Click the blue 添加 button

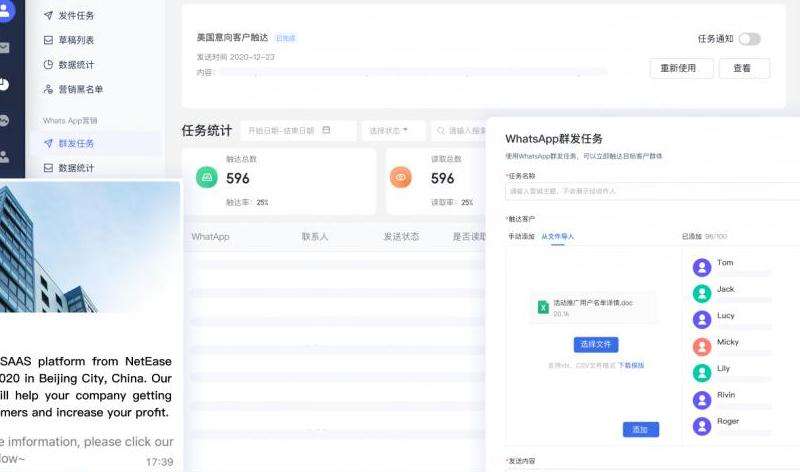(640, 429)
